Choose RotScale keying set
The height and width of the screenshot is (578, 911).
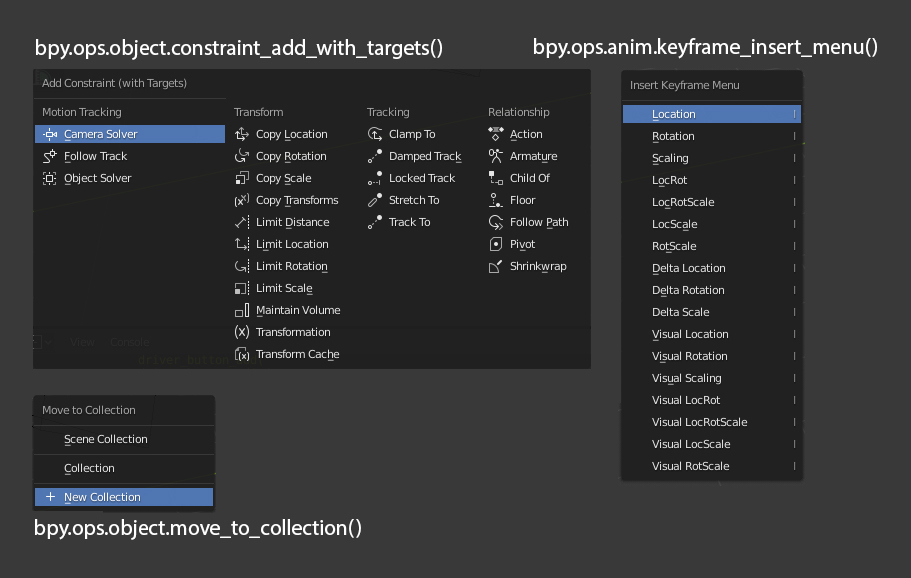tap(712, 246)
